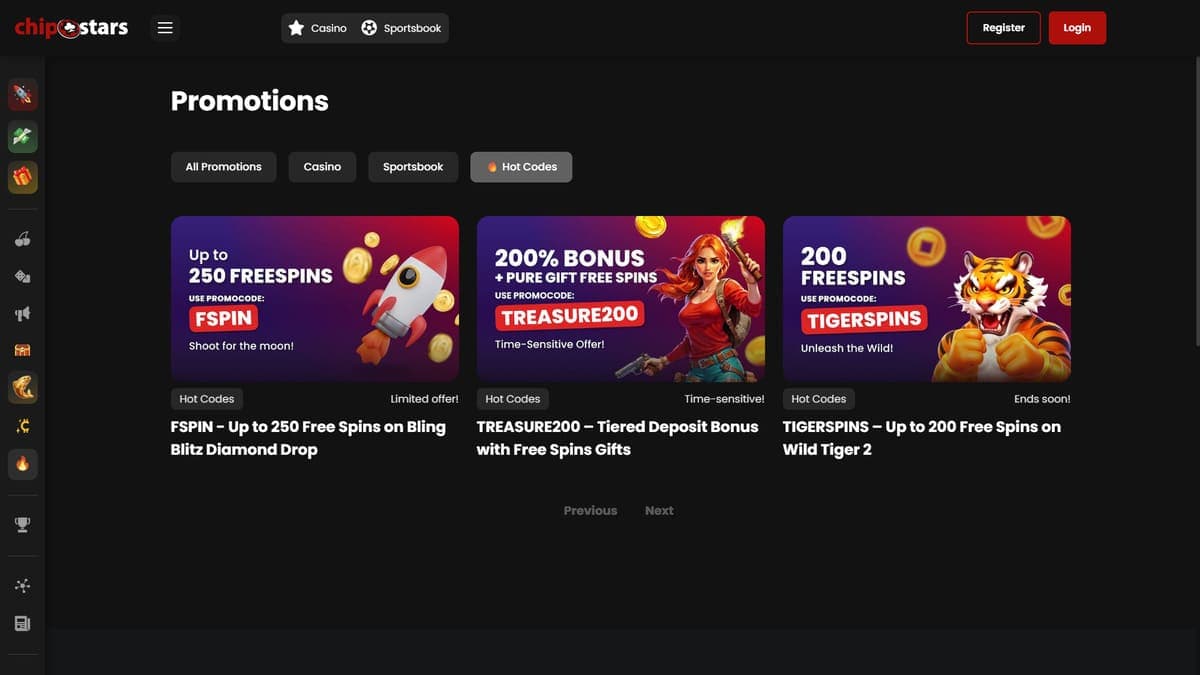Click the treasure chest sidebar icon
This screenshot has height=675, width=1200.
click(23, 350)
